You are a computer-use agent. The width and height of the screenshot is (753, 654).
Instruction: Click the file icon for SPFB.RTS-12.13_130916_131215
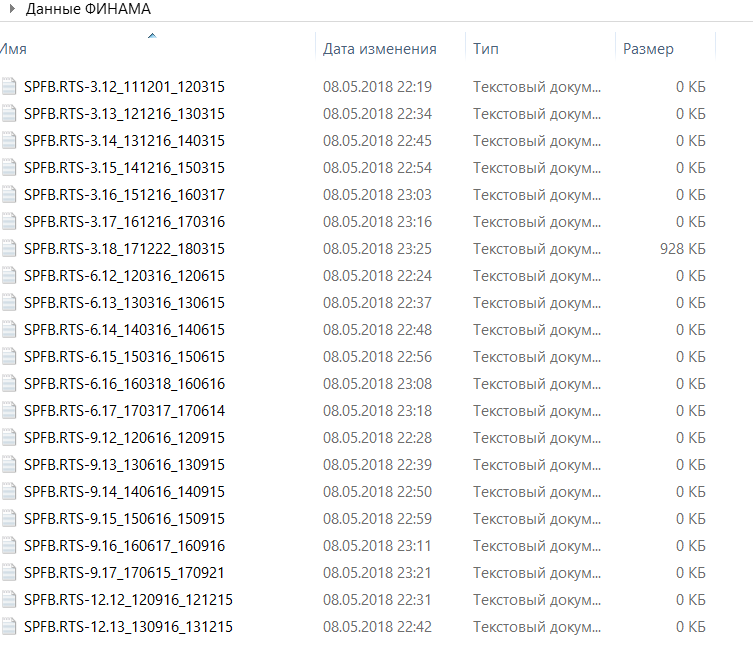point(9,627)
